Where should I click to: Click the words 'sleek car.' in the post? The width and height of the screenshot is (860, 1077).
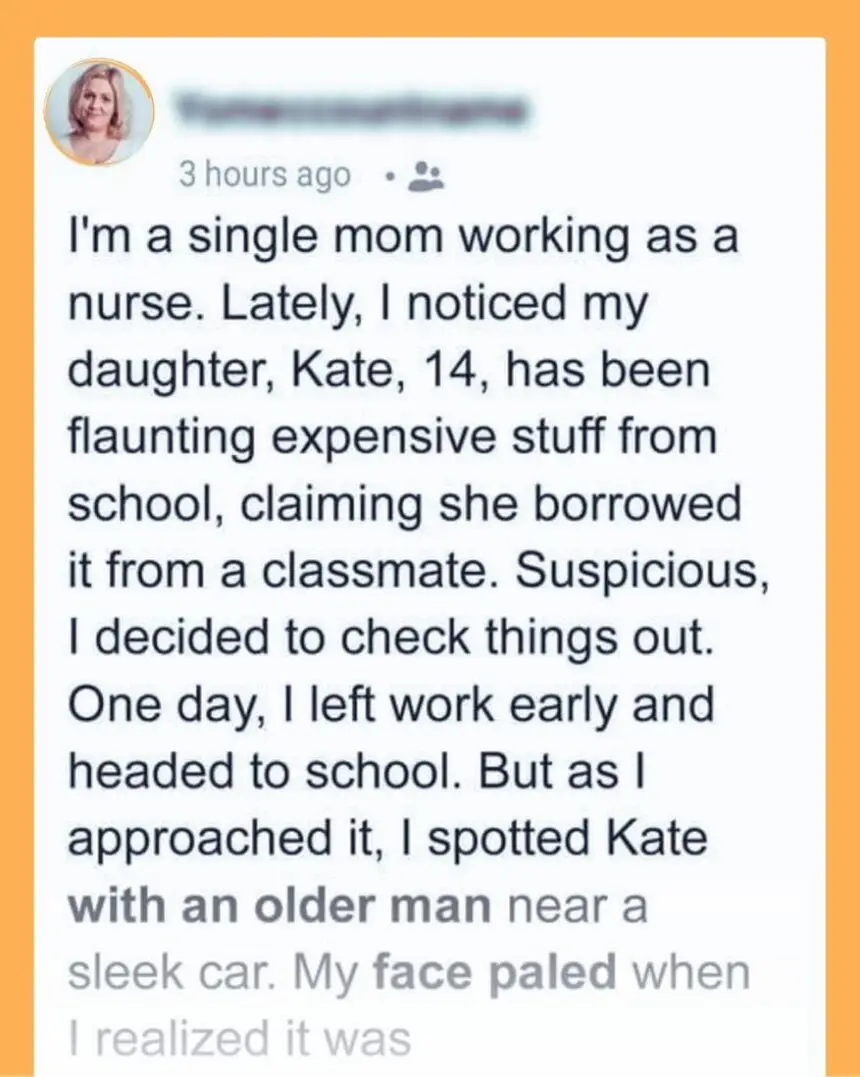point(160,973)
